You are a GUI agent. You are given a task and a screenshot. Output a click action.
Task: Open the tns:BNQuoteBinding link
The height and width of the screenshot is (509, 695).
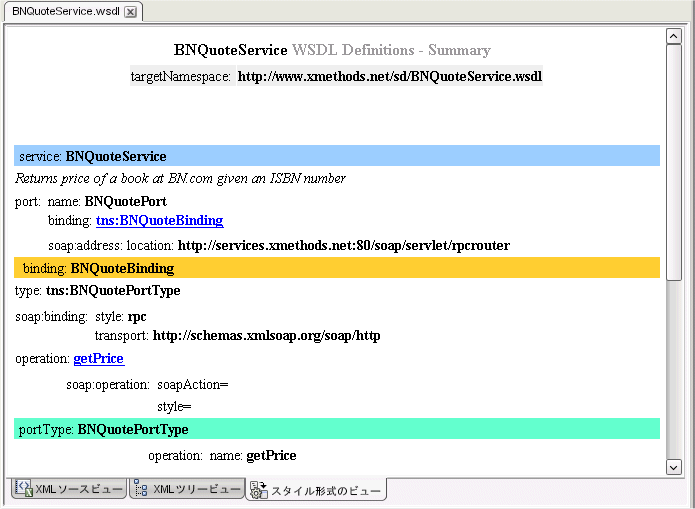[160, 220]
